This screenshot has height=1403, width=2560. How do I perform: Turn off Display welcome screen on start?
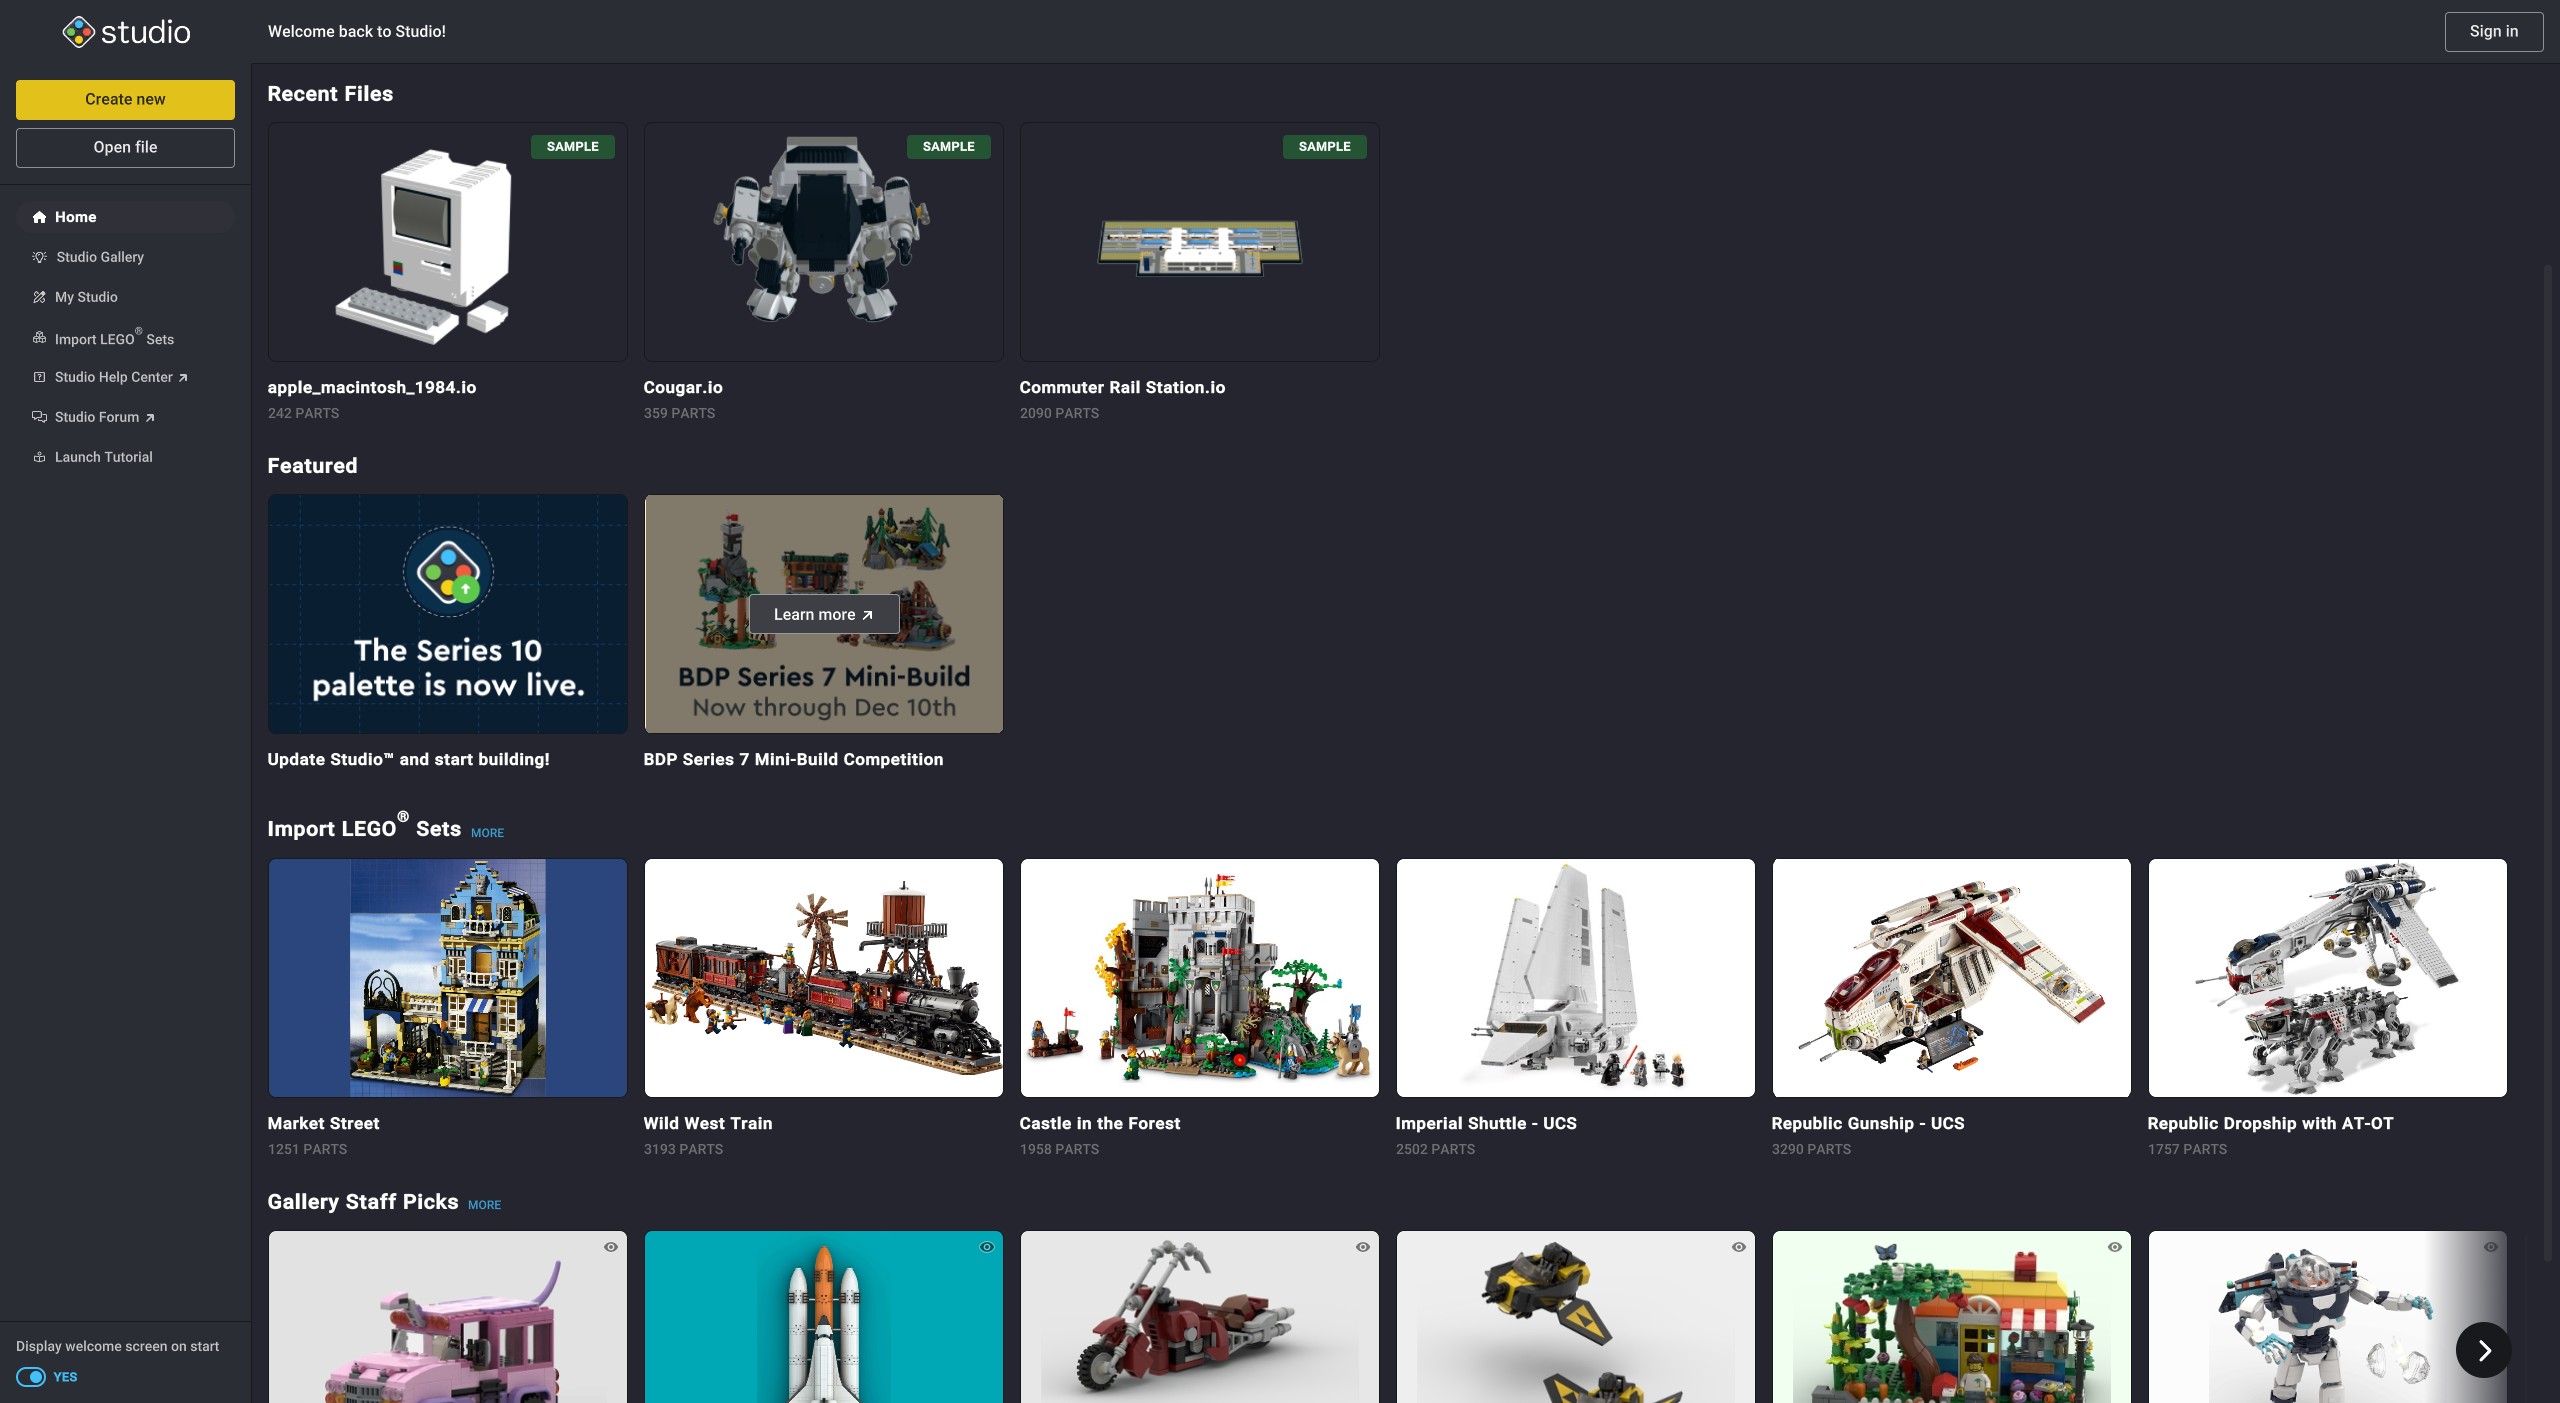(31, 1377)
